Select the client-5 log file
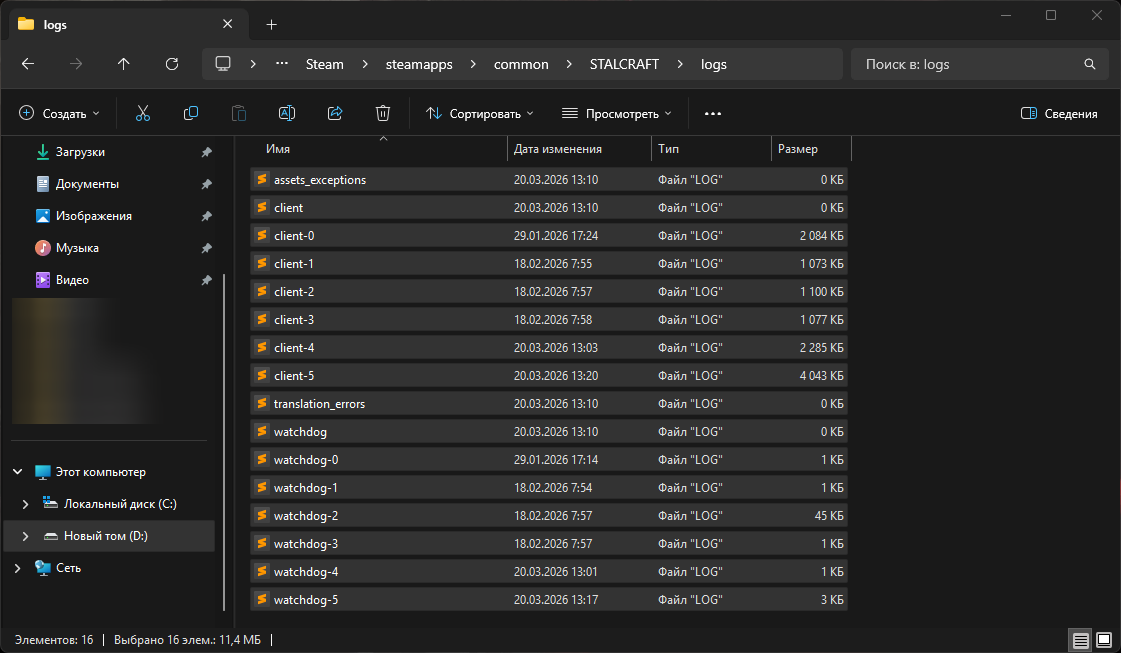The image size is (1121, 653). (x=294, y=376)
